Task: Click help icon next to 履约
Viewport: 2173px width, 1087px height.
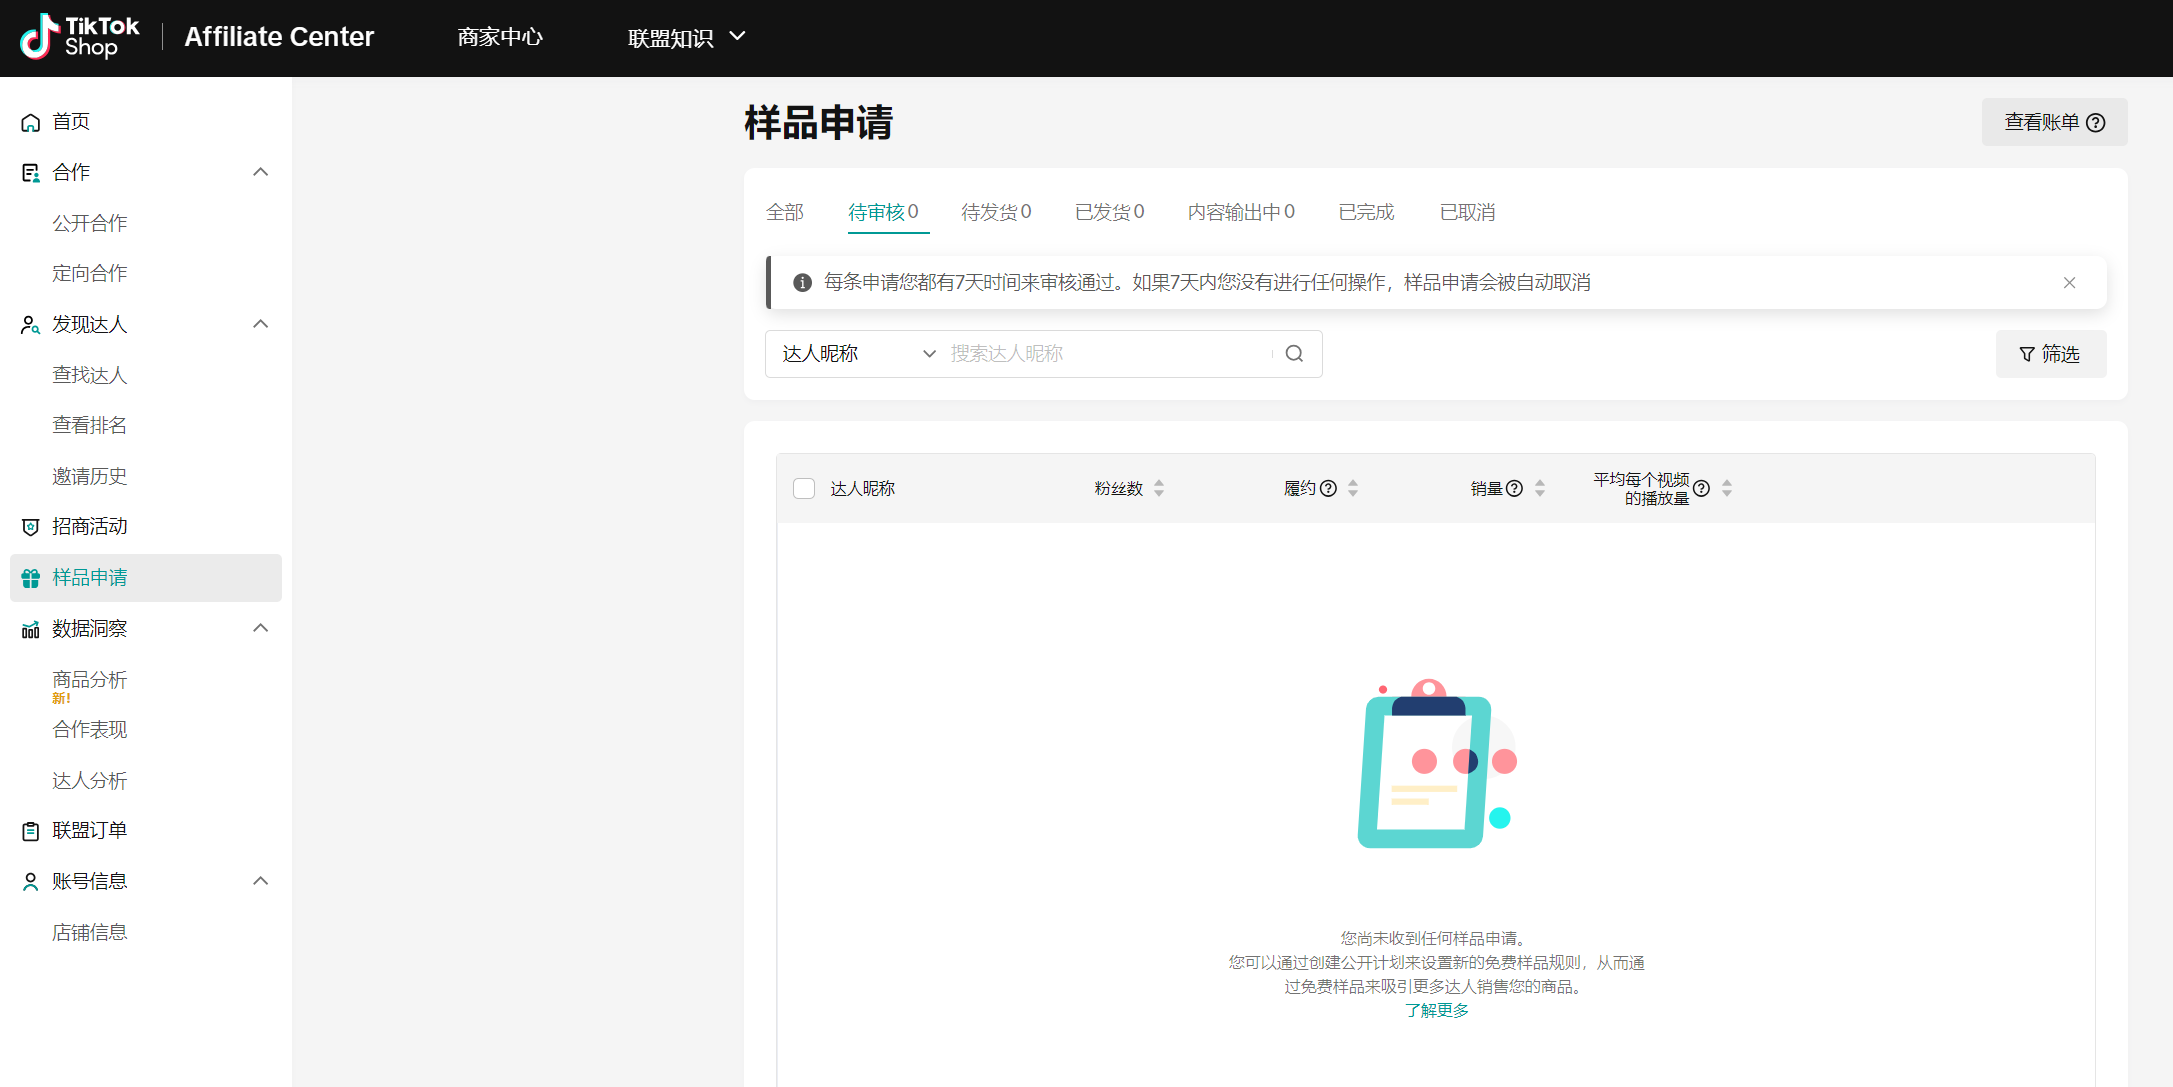Action: [x=1328, y=489]
